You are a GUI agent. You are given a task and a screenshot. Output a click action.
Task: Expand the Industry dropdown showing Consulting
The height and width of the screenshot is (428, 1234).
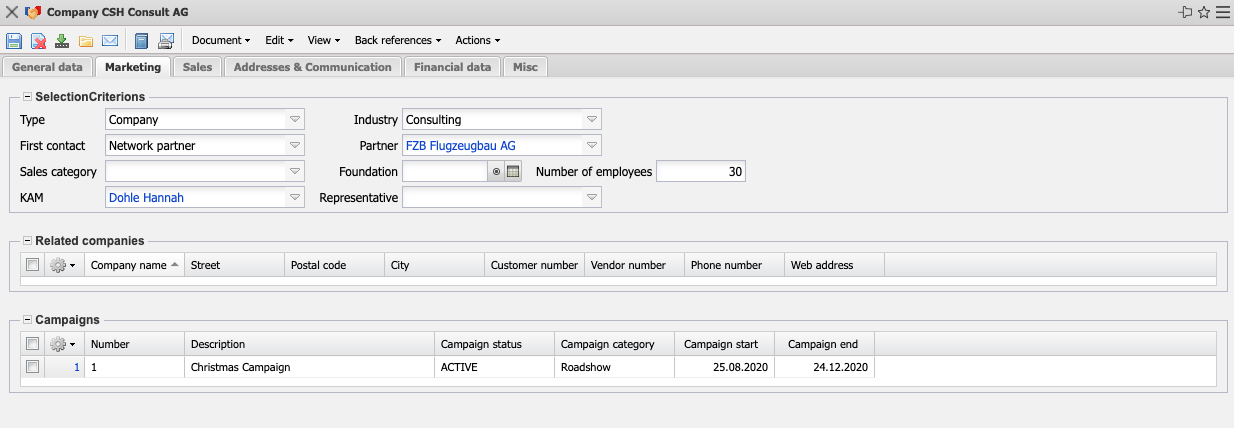pos(592,120)
